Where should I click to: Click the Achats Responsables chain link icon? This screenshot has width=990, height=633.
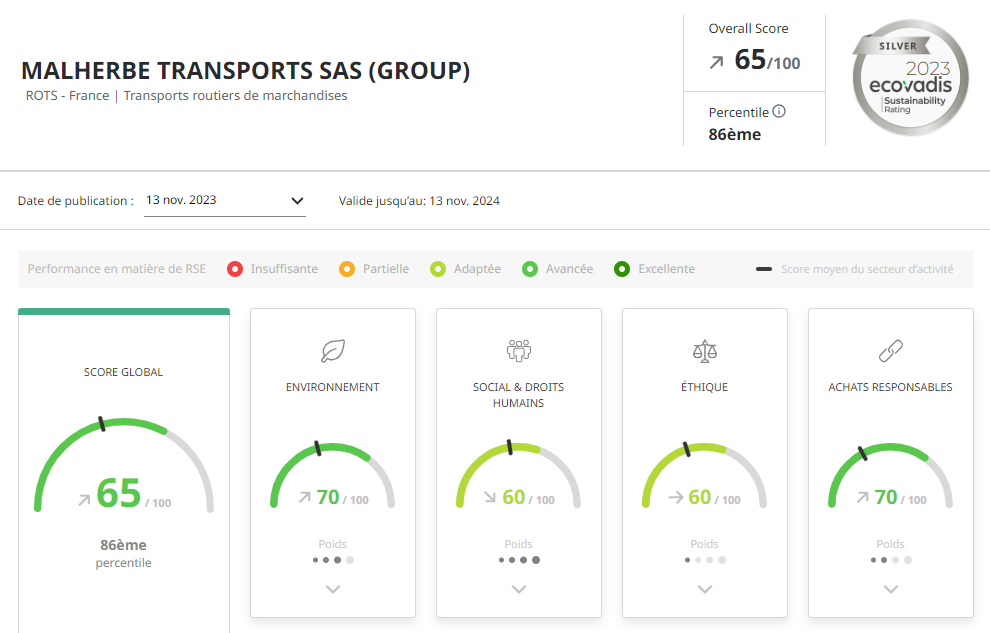(x=891, y=351)
